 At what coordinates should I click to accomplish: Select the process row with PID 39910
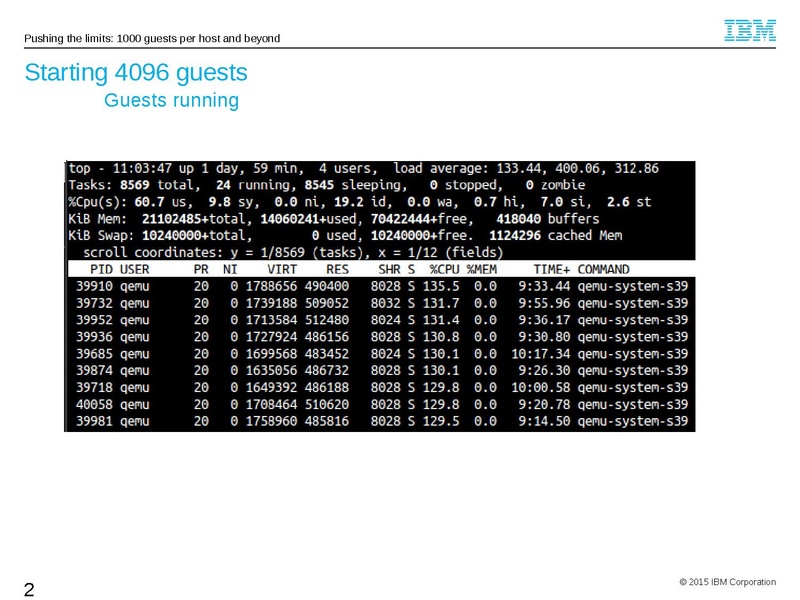[379, 286]
